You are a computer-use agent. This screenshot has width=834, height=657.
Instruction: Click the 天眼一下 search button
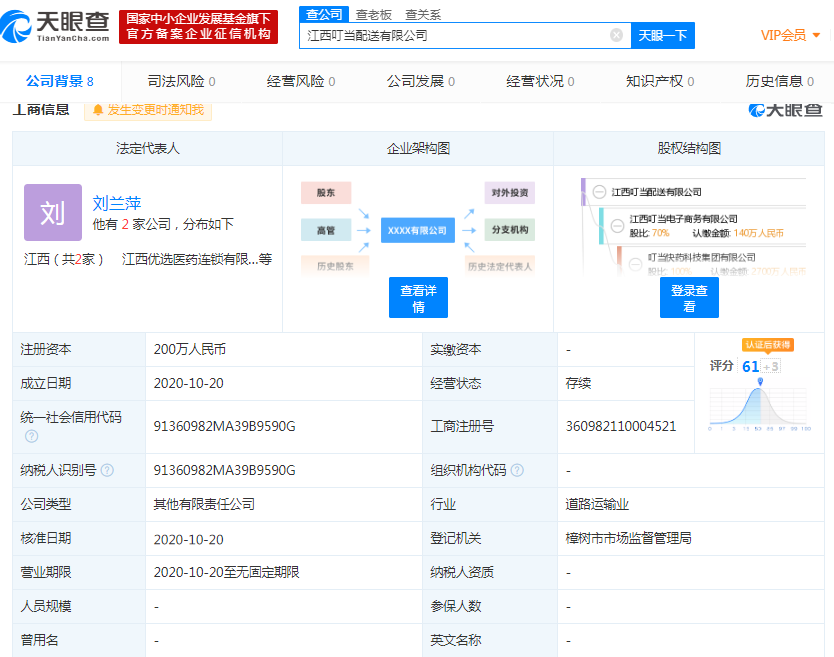[663, 36]
